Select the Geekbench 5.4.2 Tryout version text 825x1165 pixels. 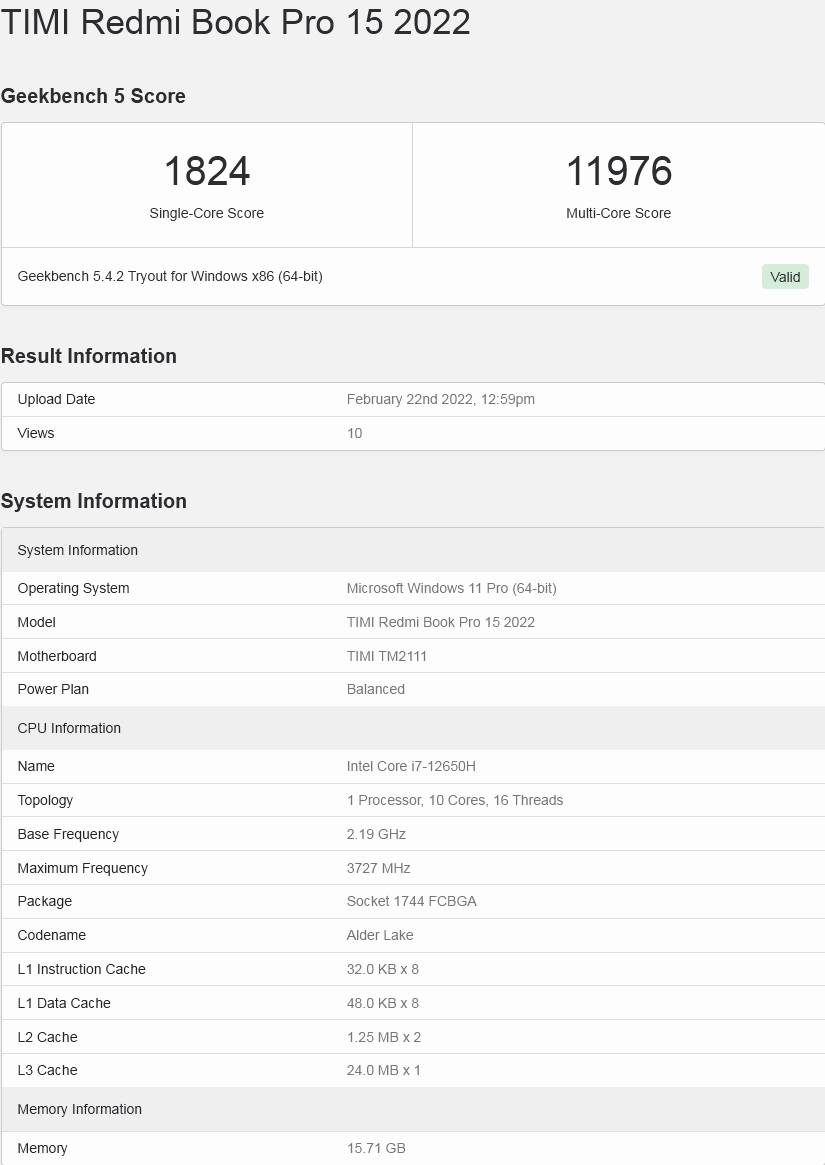pyautogui.click(x=170, y=276)
